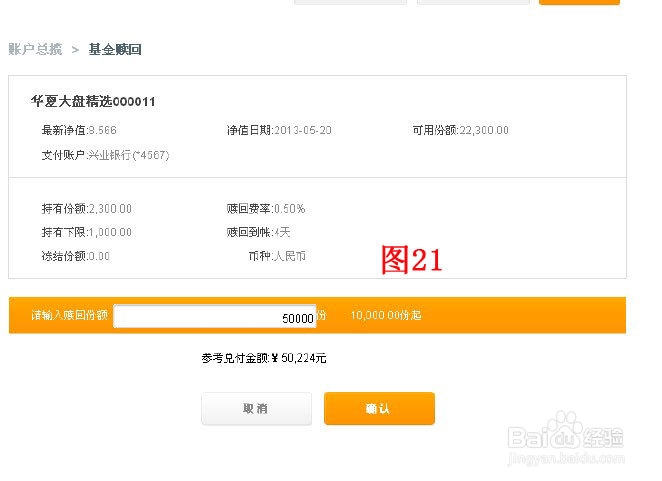Click the 最新净值 value 8.566

(102, 130)
